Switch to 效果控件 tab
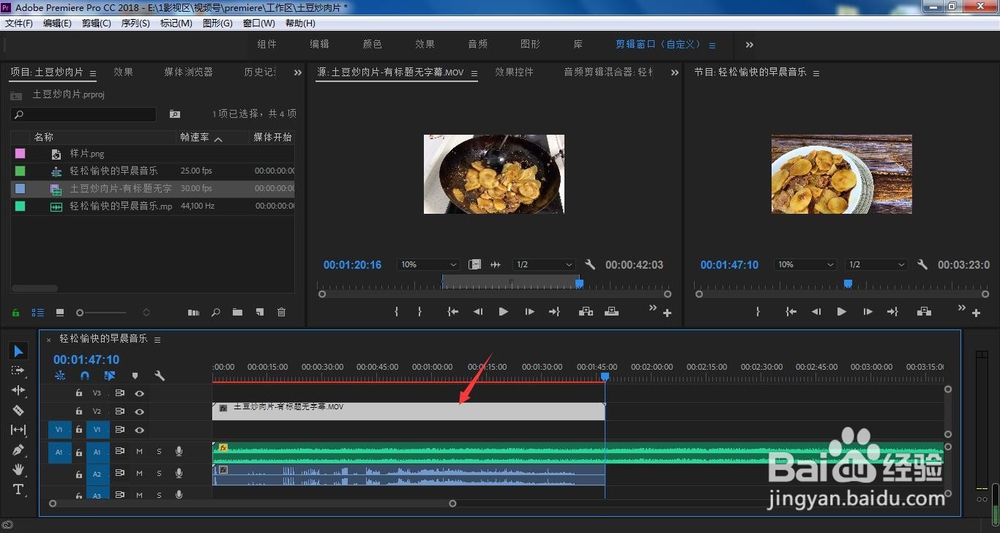Viewport: 1000px width, 533px height. [x=514, y=72]
